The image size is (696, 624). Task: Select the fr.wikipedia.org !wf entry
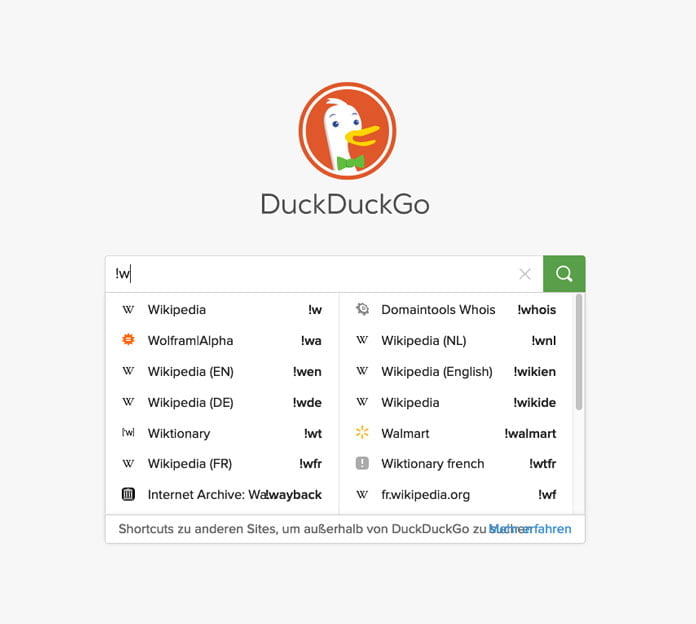coord(456,494)
